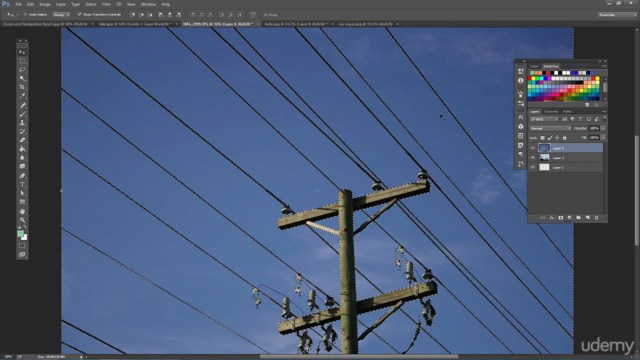Click the Layer 2 thumbnail
640x360 pixels.
[x=544, y=158]
